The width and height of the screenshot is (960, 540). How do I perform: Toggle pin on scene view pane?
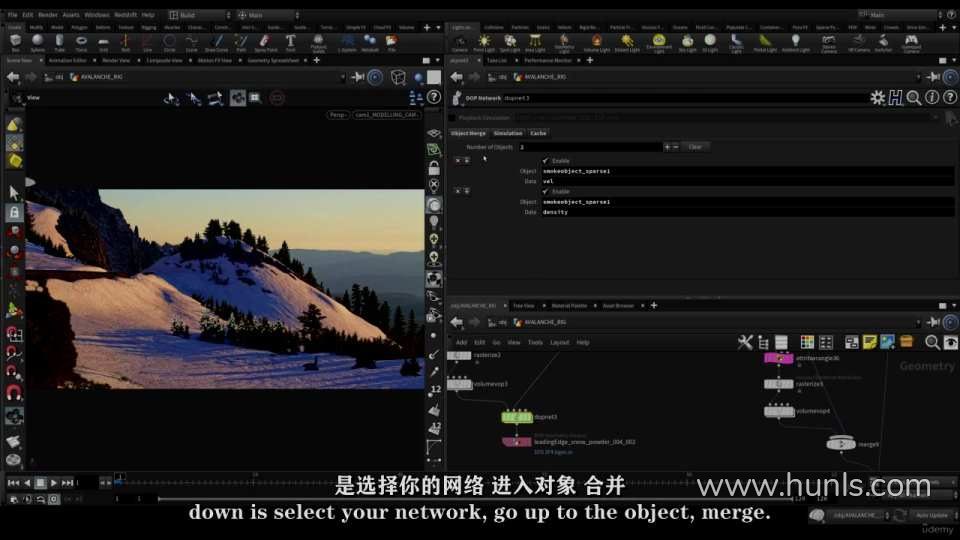[358, 77]
